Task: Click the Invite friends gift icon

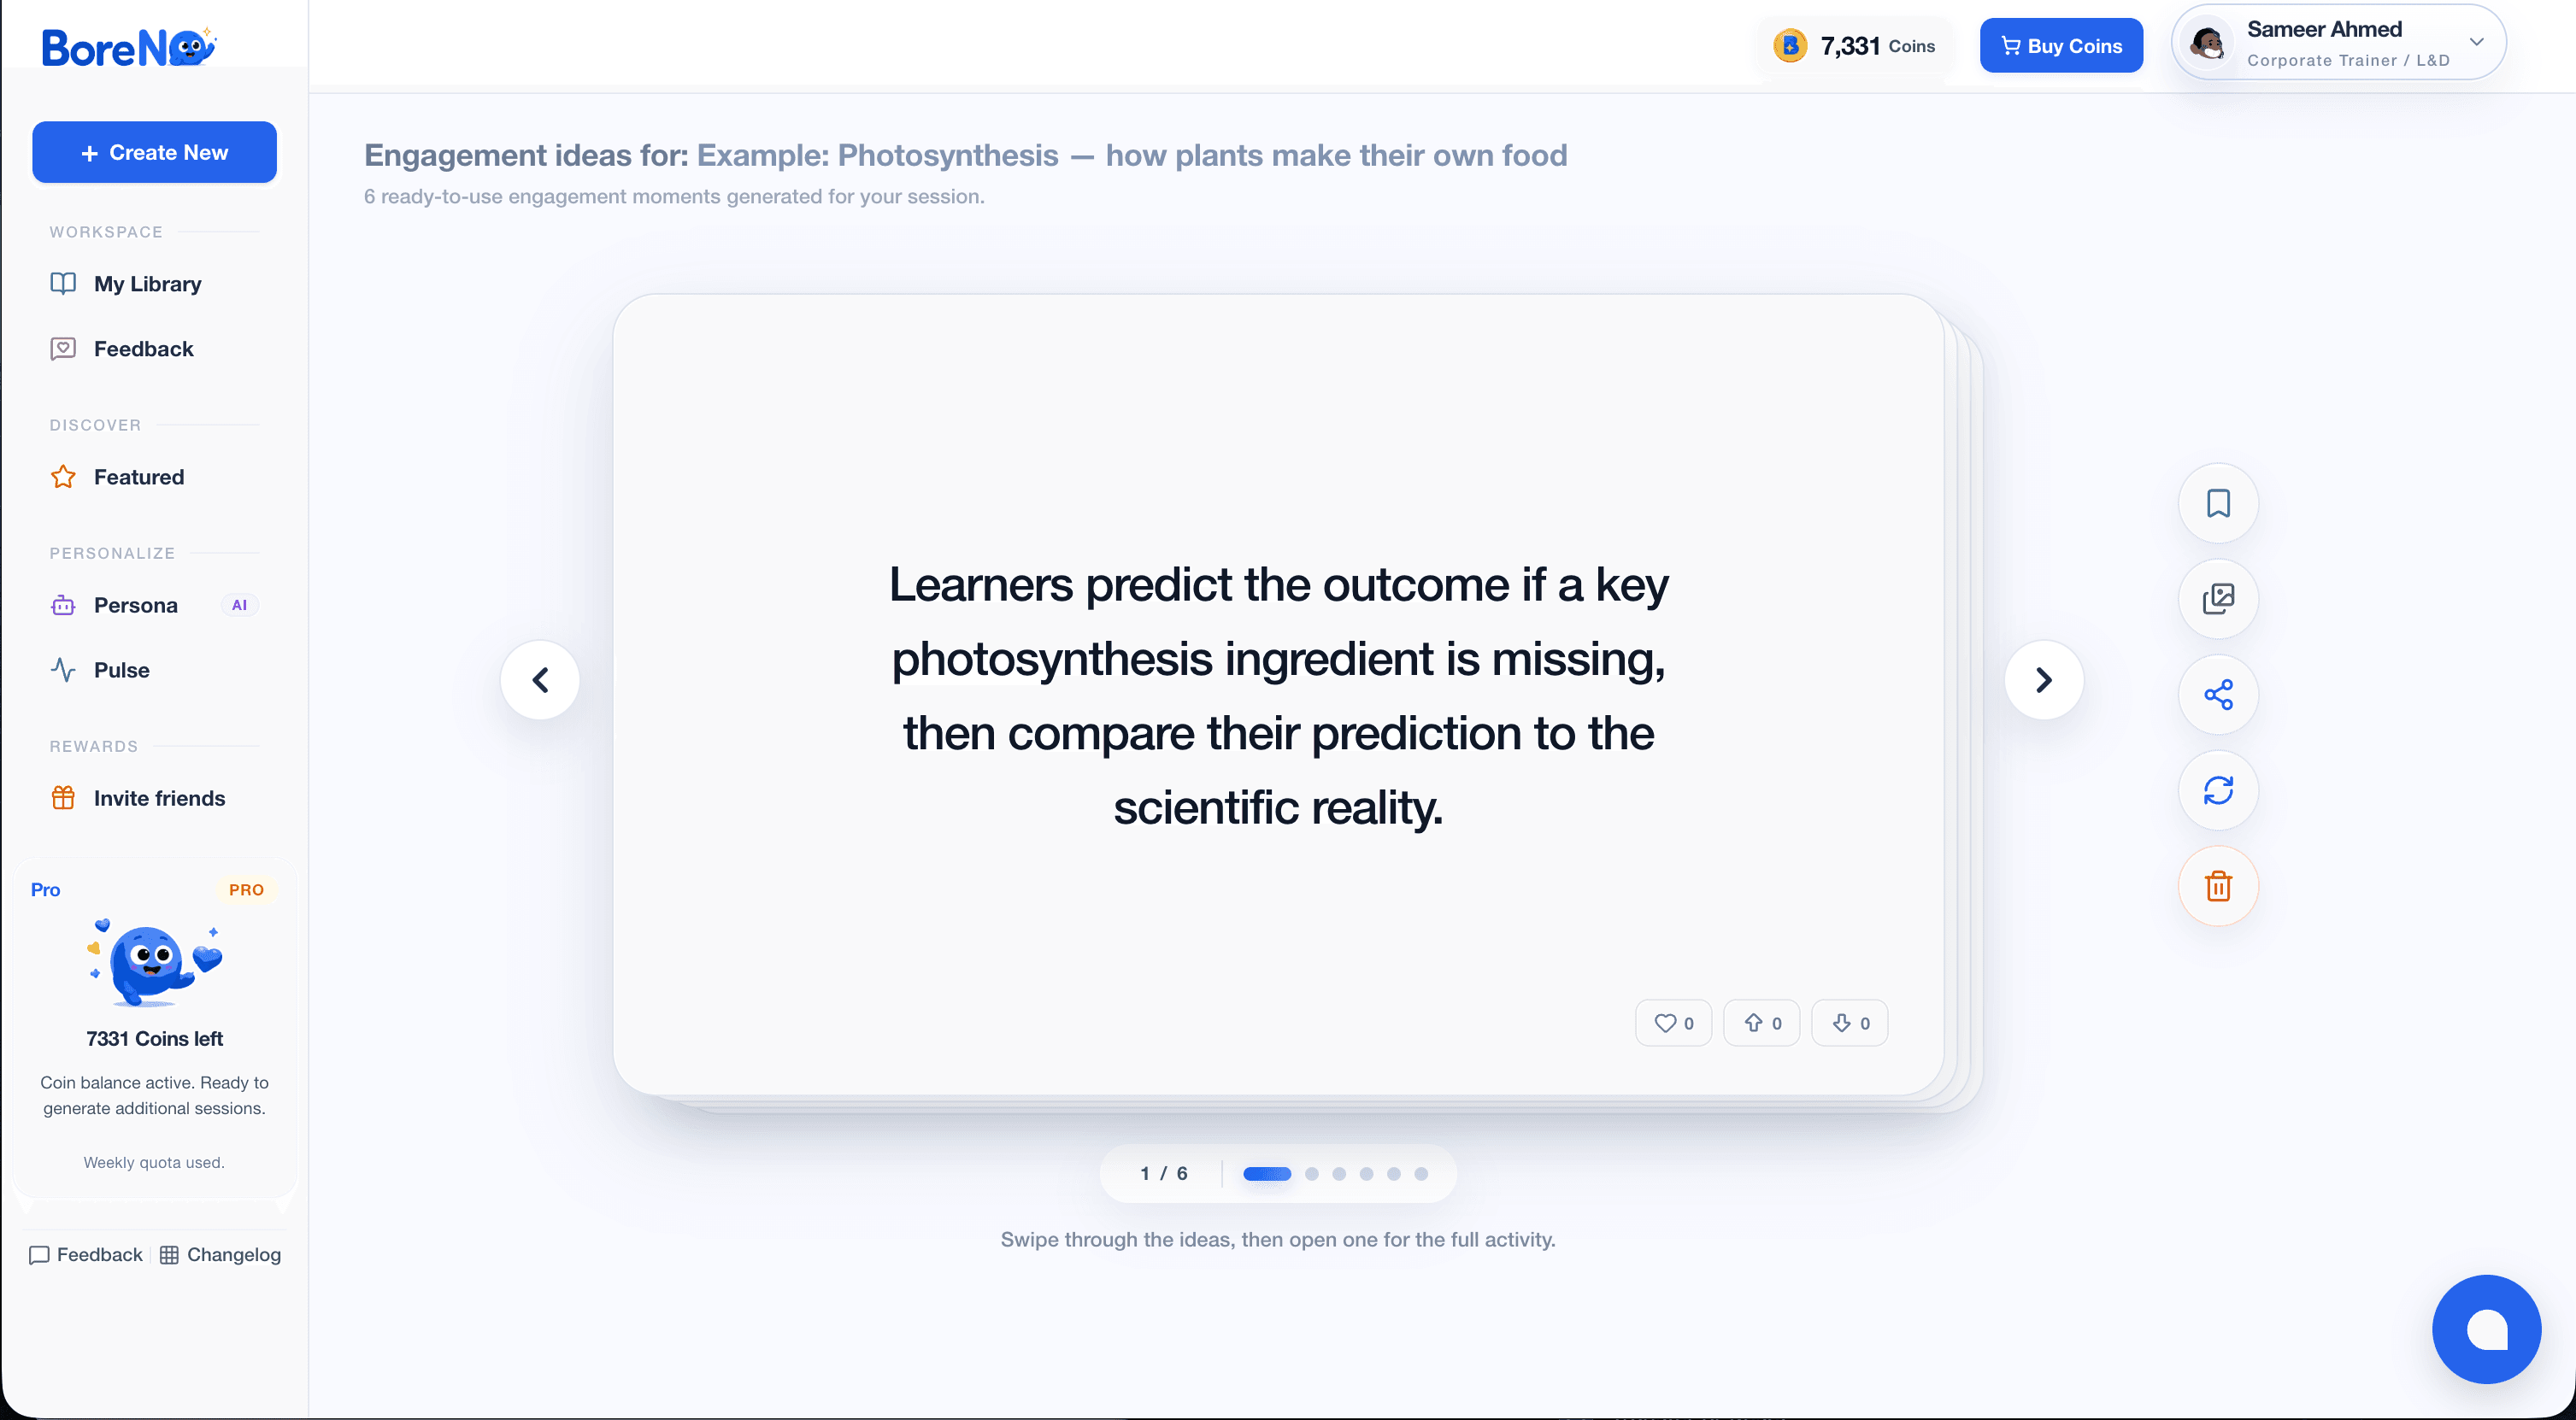Action: pyautogui.click(x=63, y=798)
